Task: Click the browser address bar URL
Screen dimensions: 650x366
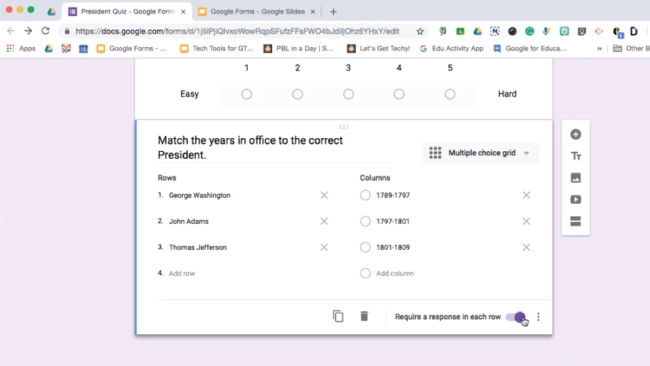Action: [x=237, y=31]
